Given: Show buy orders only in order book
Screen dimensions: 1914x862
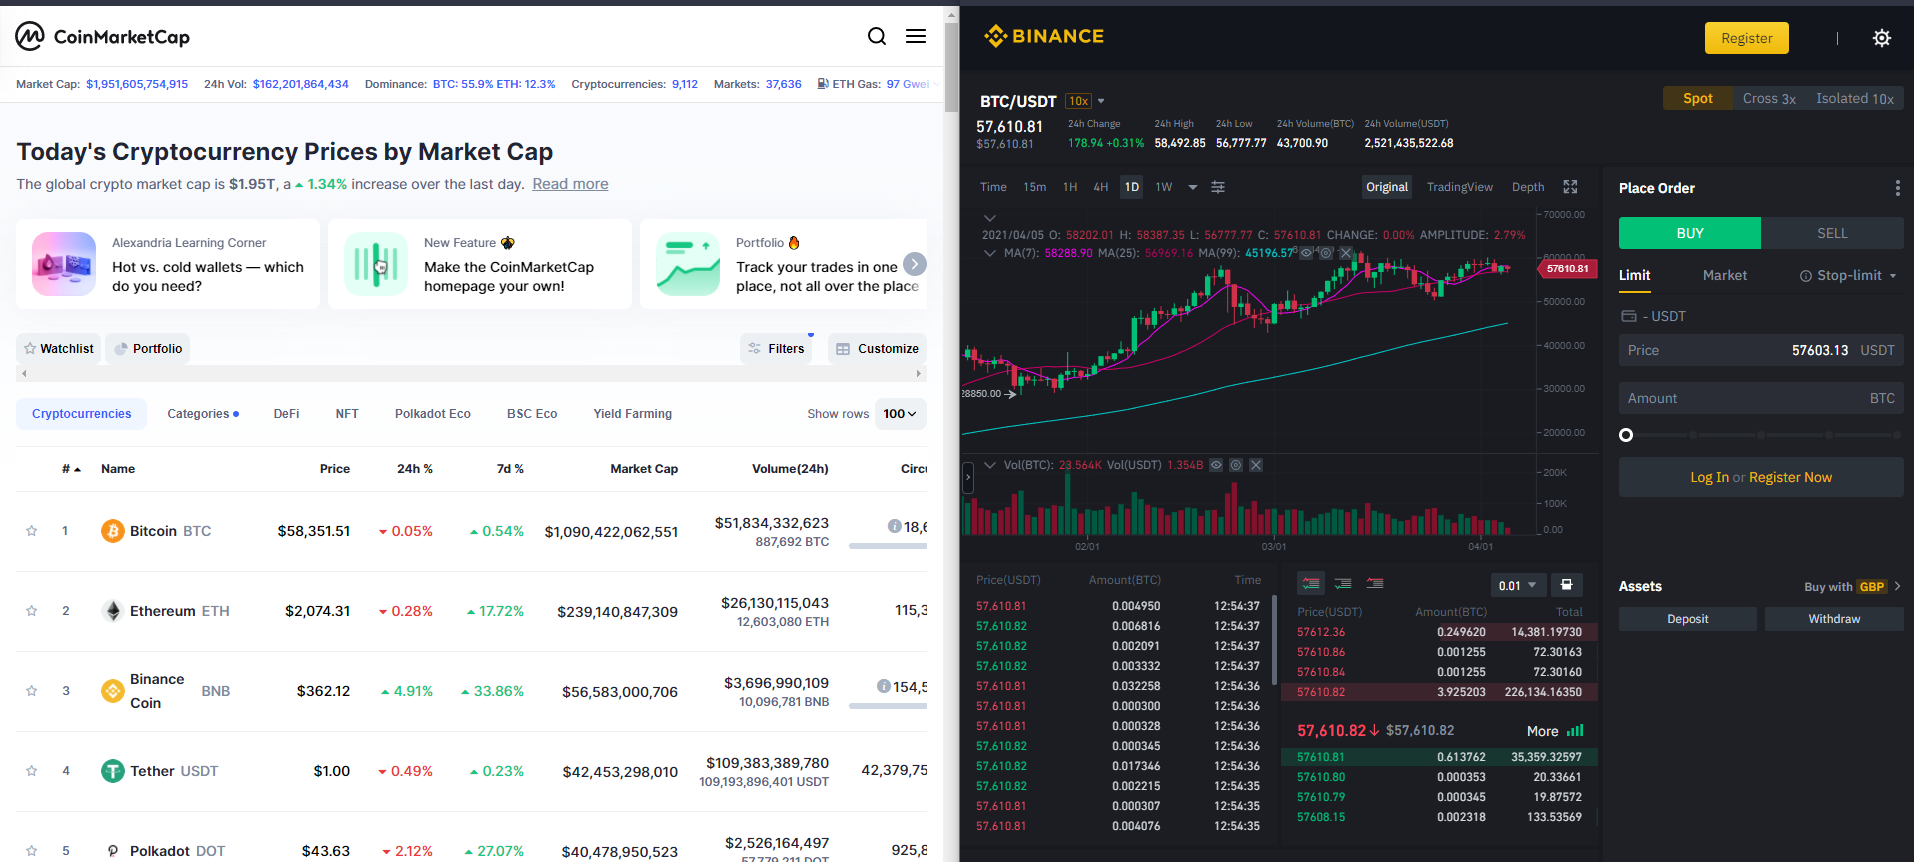Looking at the screenshot, I should click(1343, 583).
